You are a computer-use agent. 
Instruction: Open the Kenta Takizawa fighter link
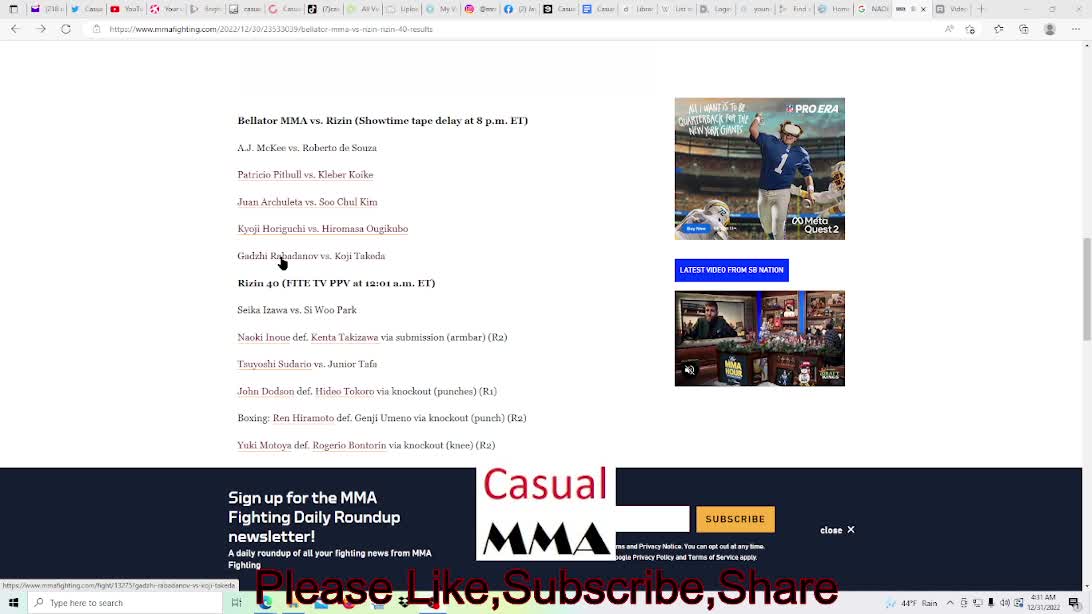coord(344,337)
